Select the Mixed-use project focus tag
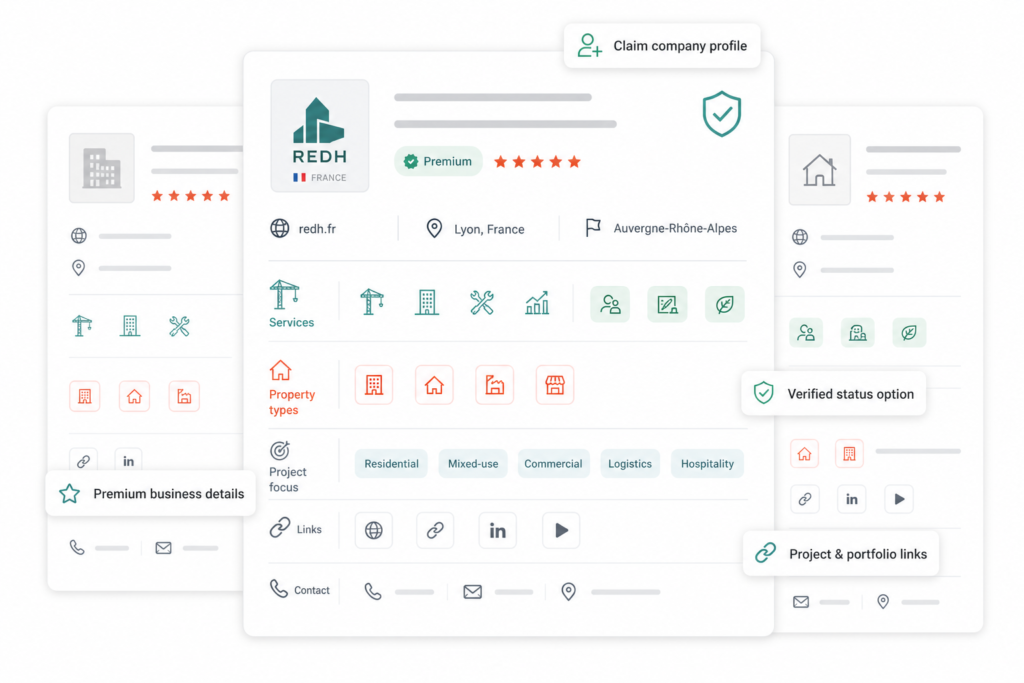Viewport: 1024px width, 683px height. 473,464
